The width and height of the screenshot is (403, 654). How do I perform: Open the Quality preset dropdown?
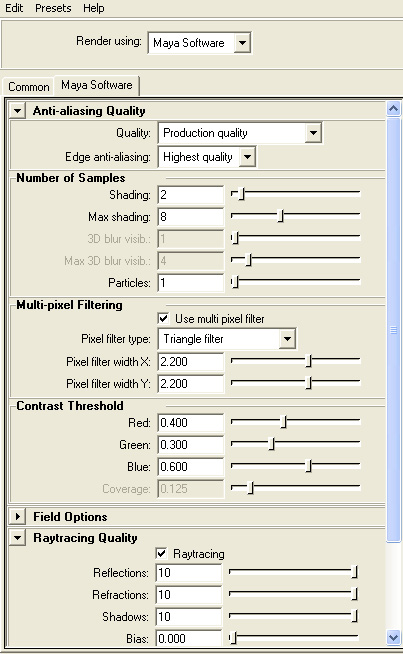click(313, 133)
